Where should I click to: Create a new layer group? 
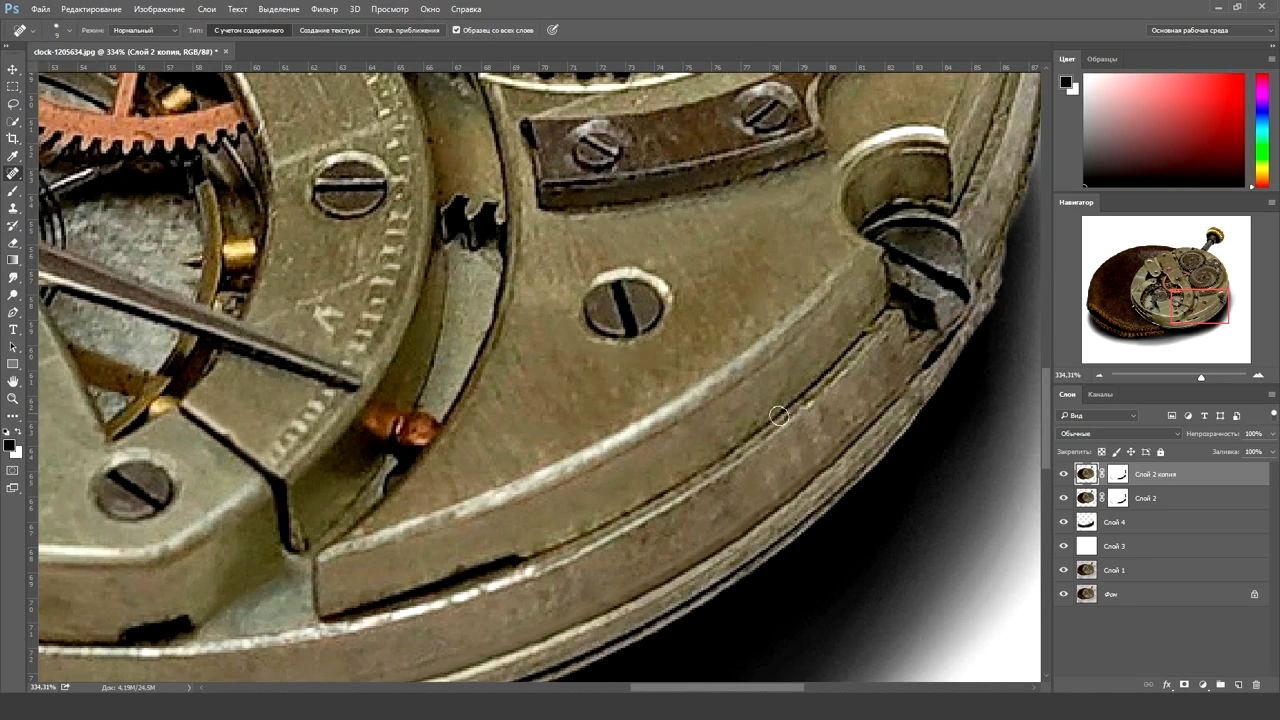1220,685
